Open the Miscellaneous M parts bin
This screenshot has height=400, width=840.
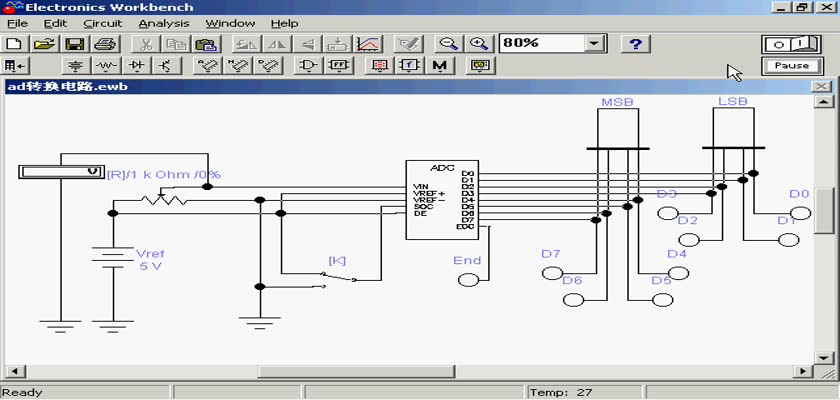(x=439, y=65)
